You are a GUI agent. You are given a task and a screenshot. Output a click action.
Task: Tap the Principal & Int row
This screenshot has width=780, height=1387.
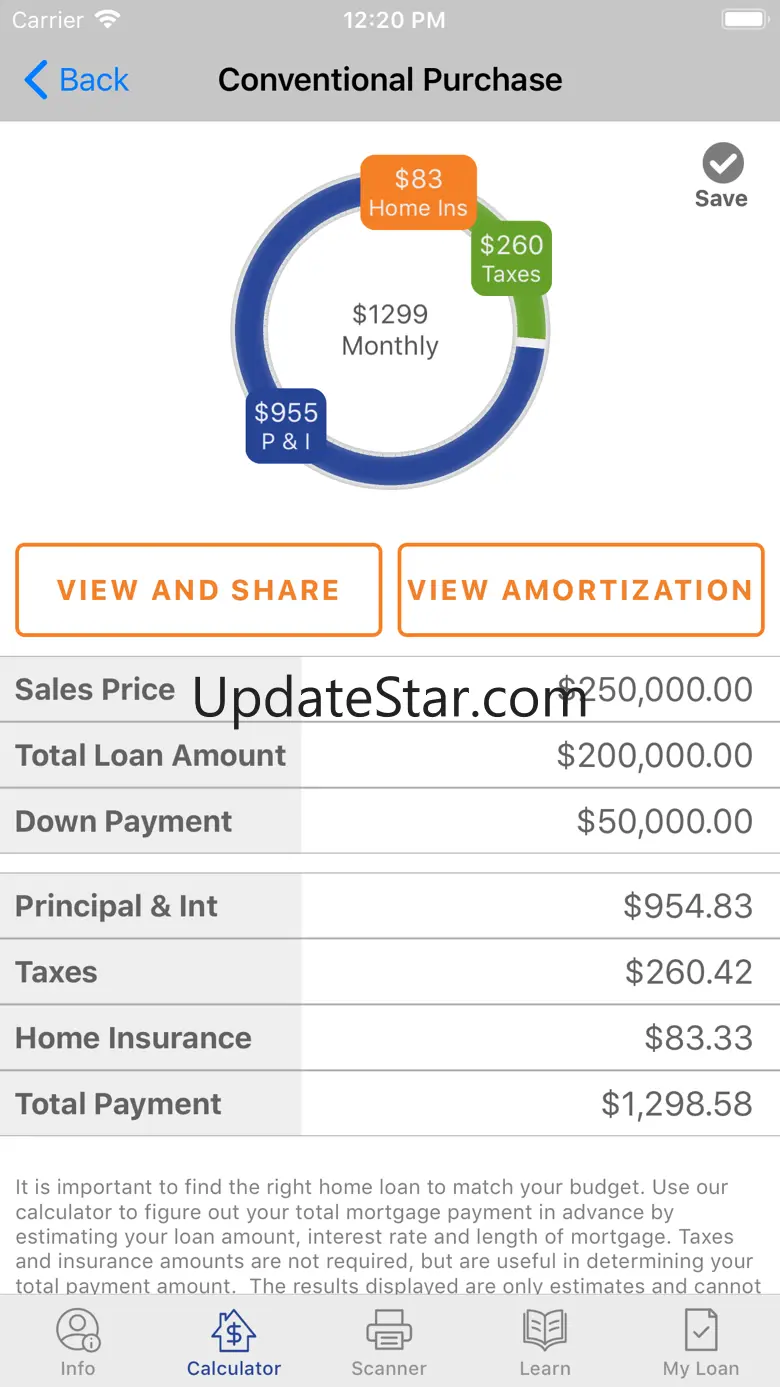coord(390,906)
